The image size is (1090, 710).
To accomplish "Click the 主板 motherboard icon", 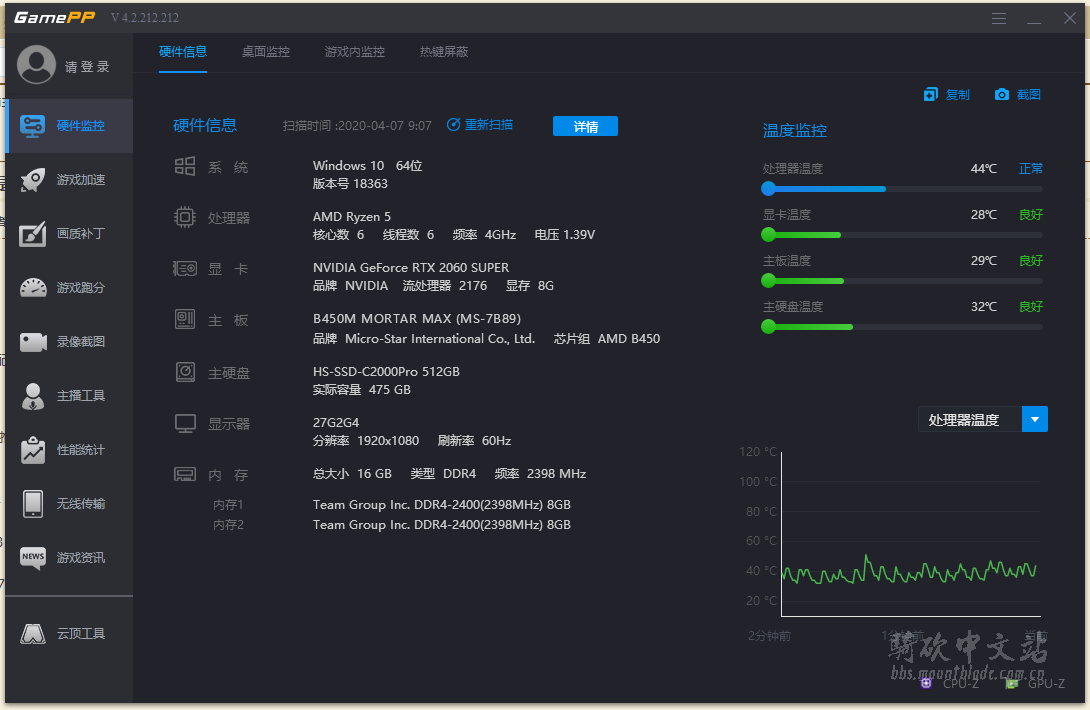I will click(x=185, y=319).
